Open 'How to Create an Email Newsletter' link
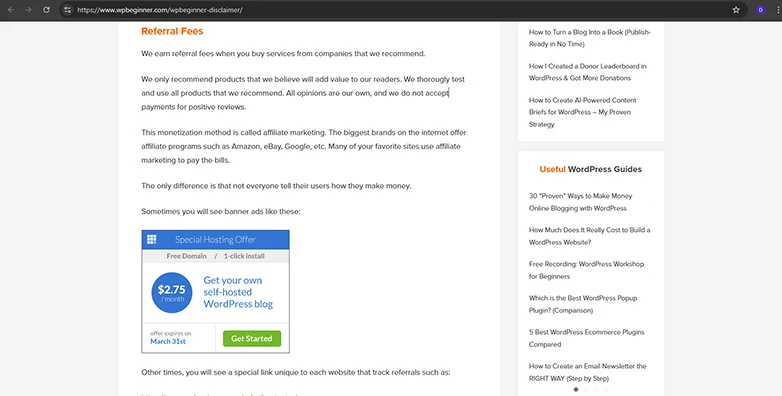 587,372
